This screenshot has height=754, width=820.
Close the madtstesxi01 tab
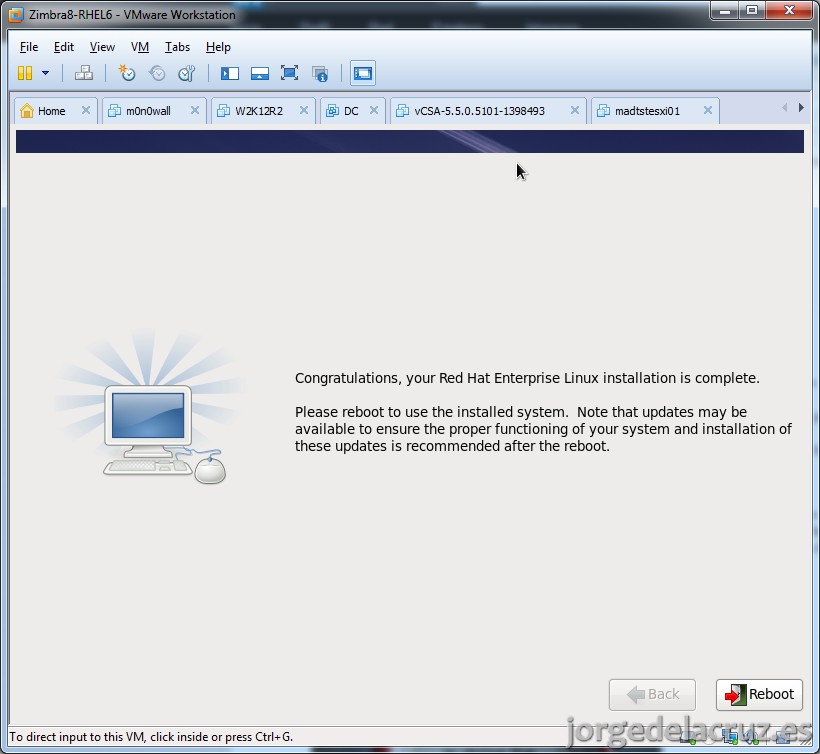(x=708, y=110)
